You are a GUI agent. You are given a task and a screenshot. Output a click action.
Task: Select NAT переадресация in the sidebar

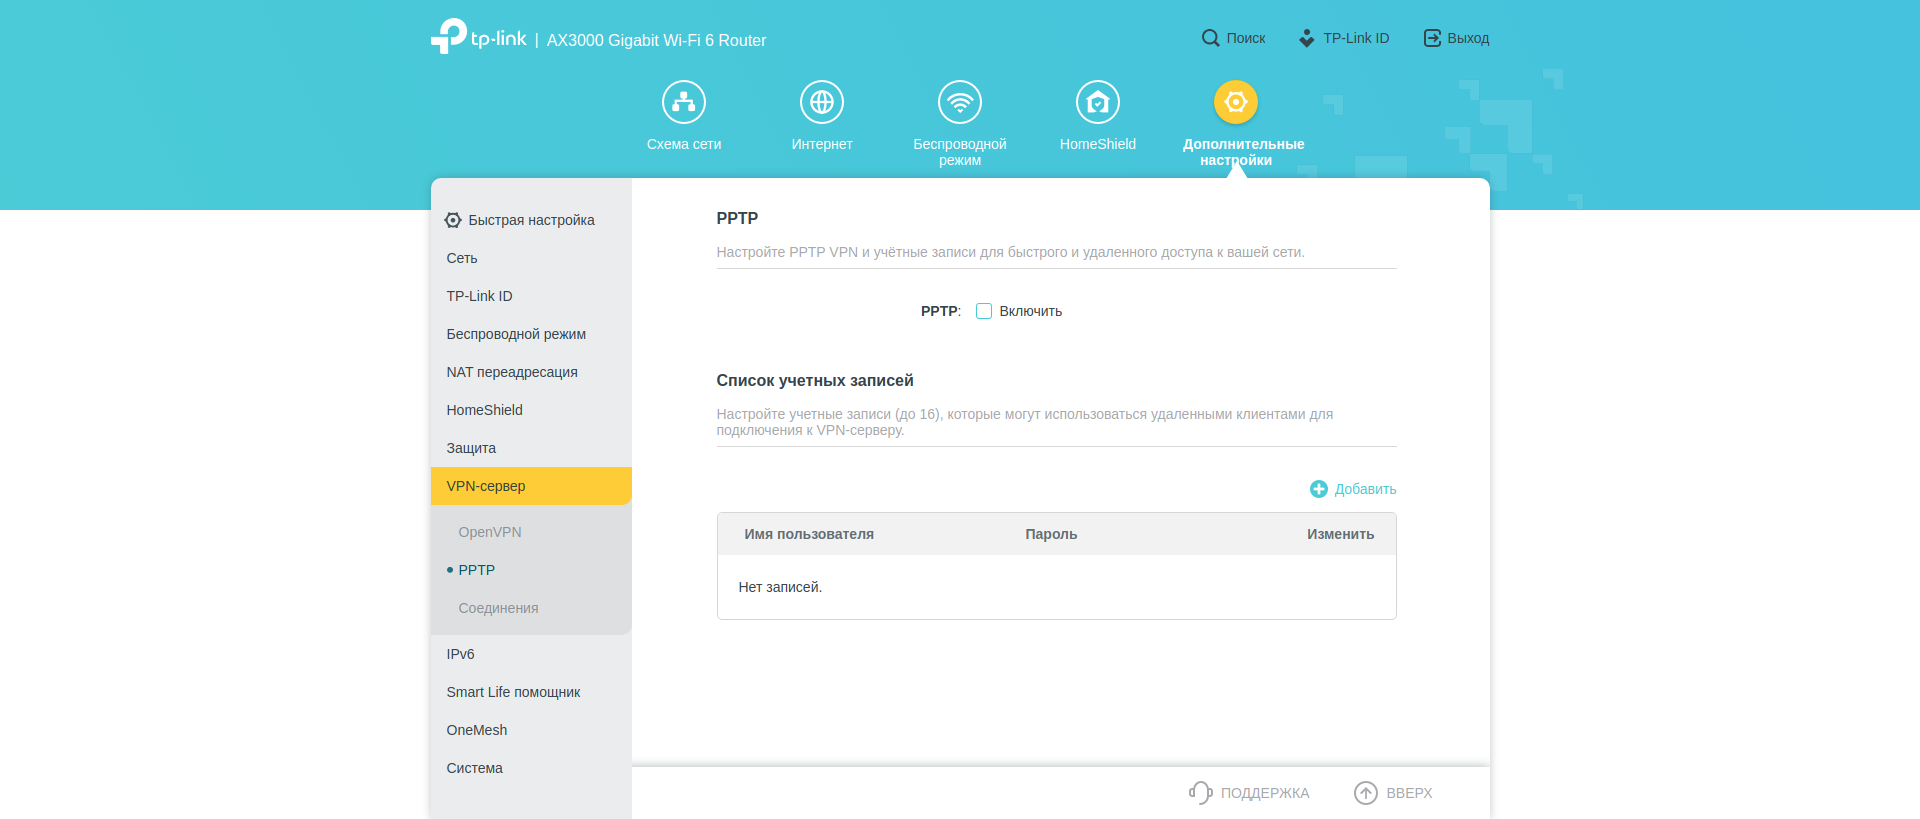(x=512, y=372)
